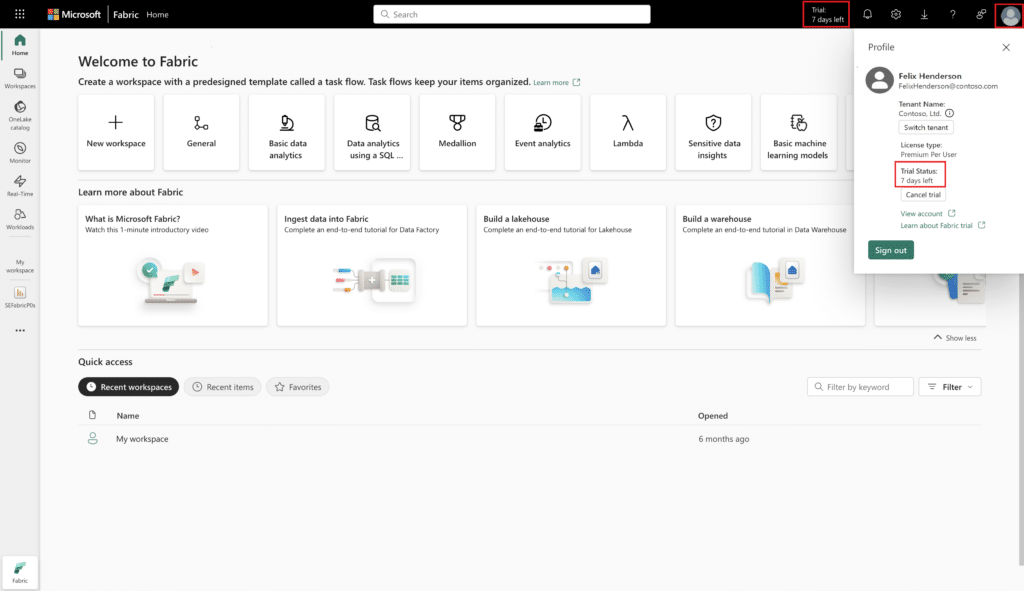Image resolution: width=1024 pixels, height=591 pixels.
Task: Open notifications from the bell icon
Action: [x=866, y=14]
